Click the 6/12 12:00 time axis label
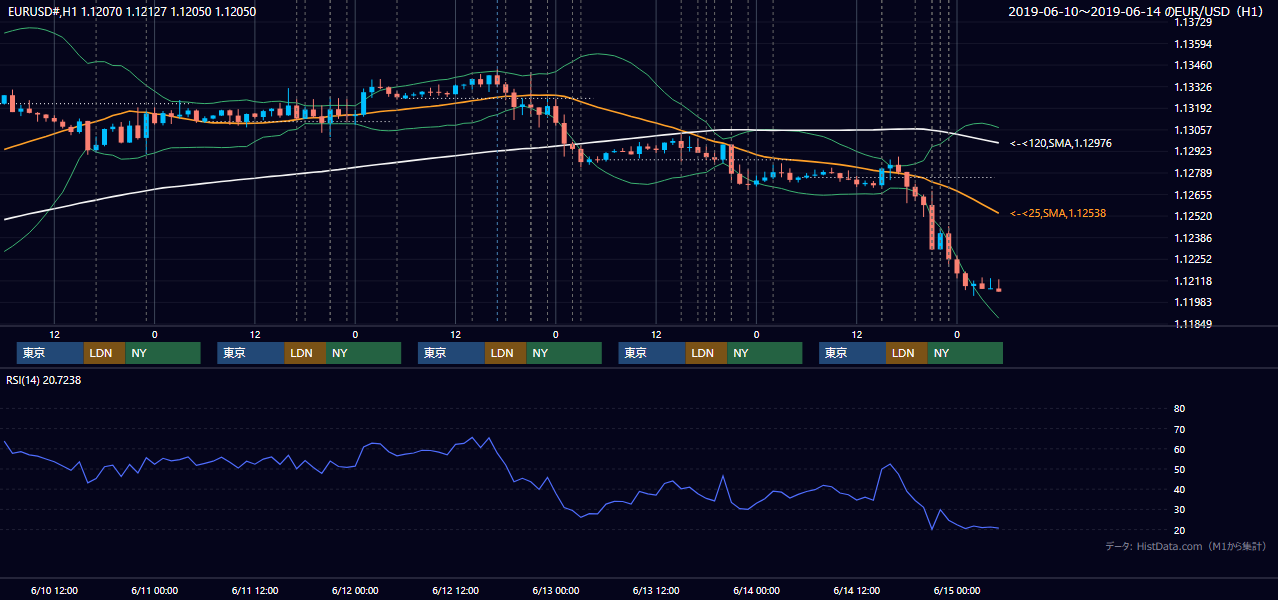Screen dimensions: 1278x600 pyautogui.click(x=456, y=590)
